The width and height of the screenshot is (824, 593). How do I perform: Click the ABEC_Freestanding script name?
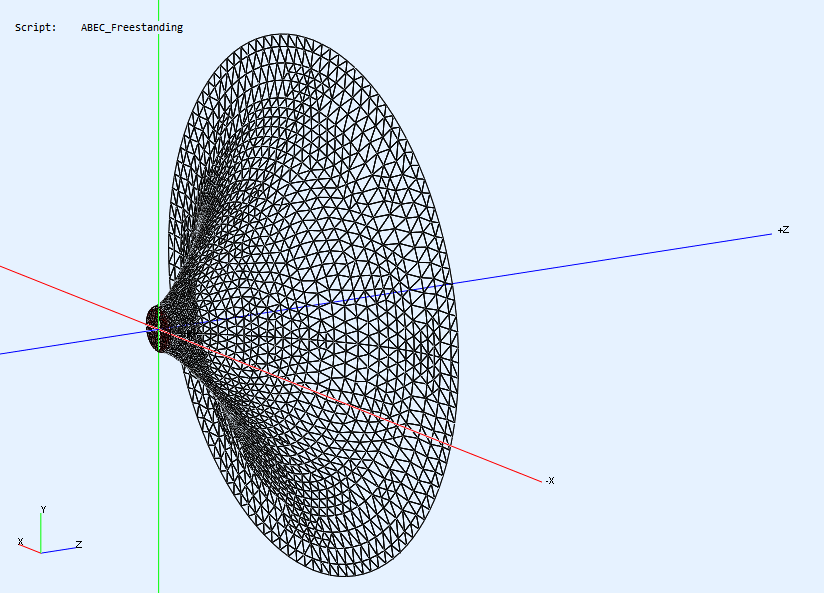[132, 27]
